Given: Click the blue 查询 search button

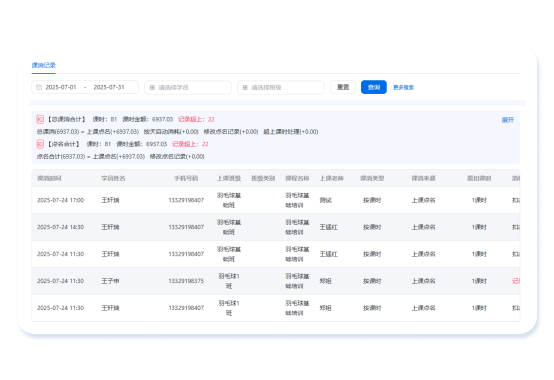Looking at the screenshot, I should (x=374, y=87).
